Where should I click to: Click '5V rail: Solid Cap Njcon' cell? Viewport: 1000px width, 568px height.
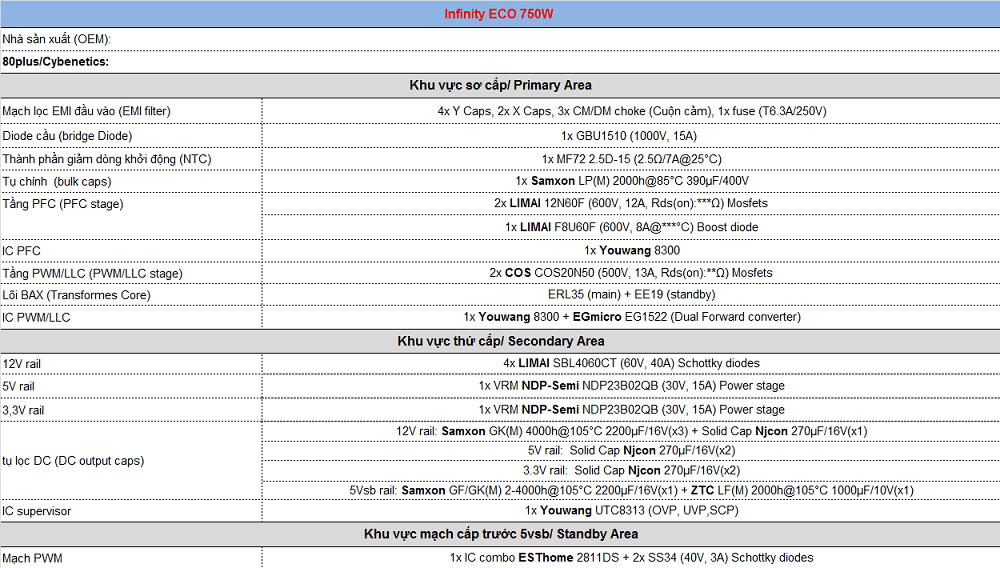coord(631,451)
